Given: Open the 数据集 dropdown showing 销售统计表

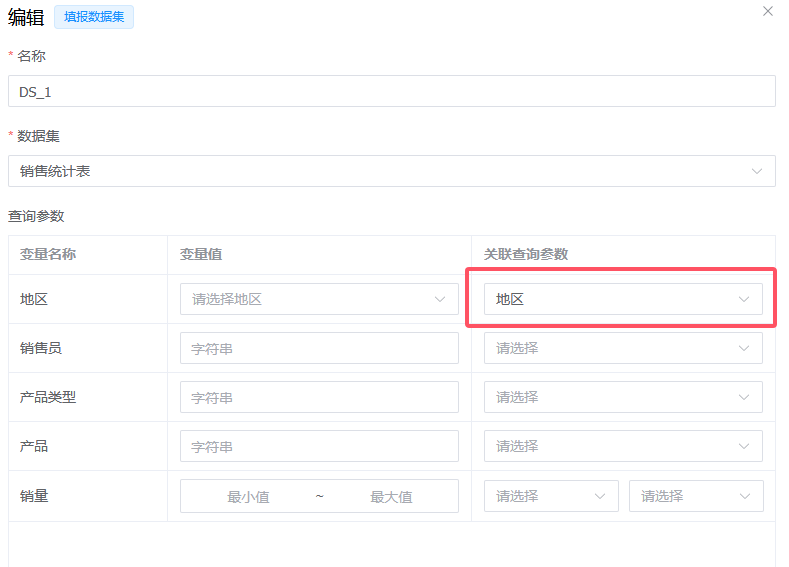Looking at the screenshot, I should point(380,171).
